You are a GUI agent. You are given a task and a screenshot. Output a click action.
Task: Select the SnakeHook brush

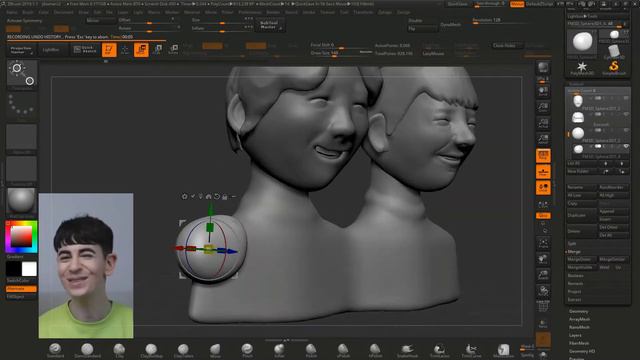coord(407,350)
